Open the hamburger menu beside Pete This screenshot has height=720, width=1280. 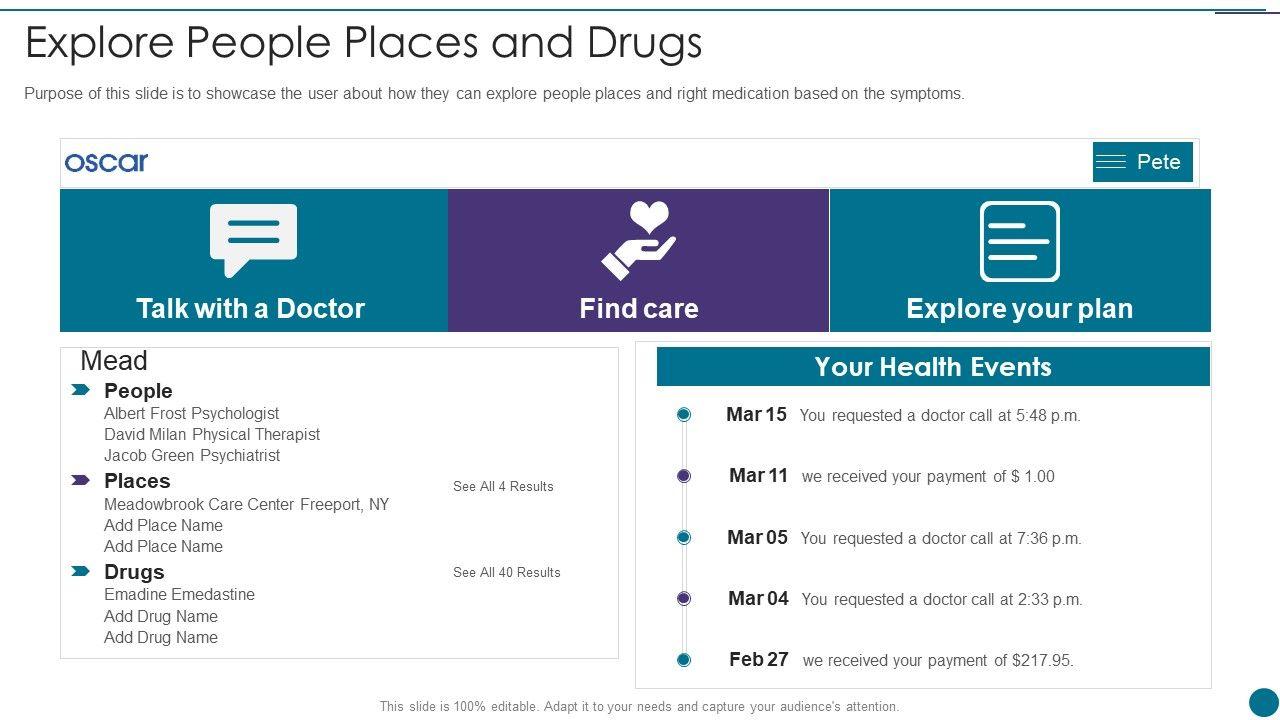pos(1110,162)
